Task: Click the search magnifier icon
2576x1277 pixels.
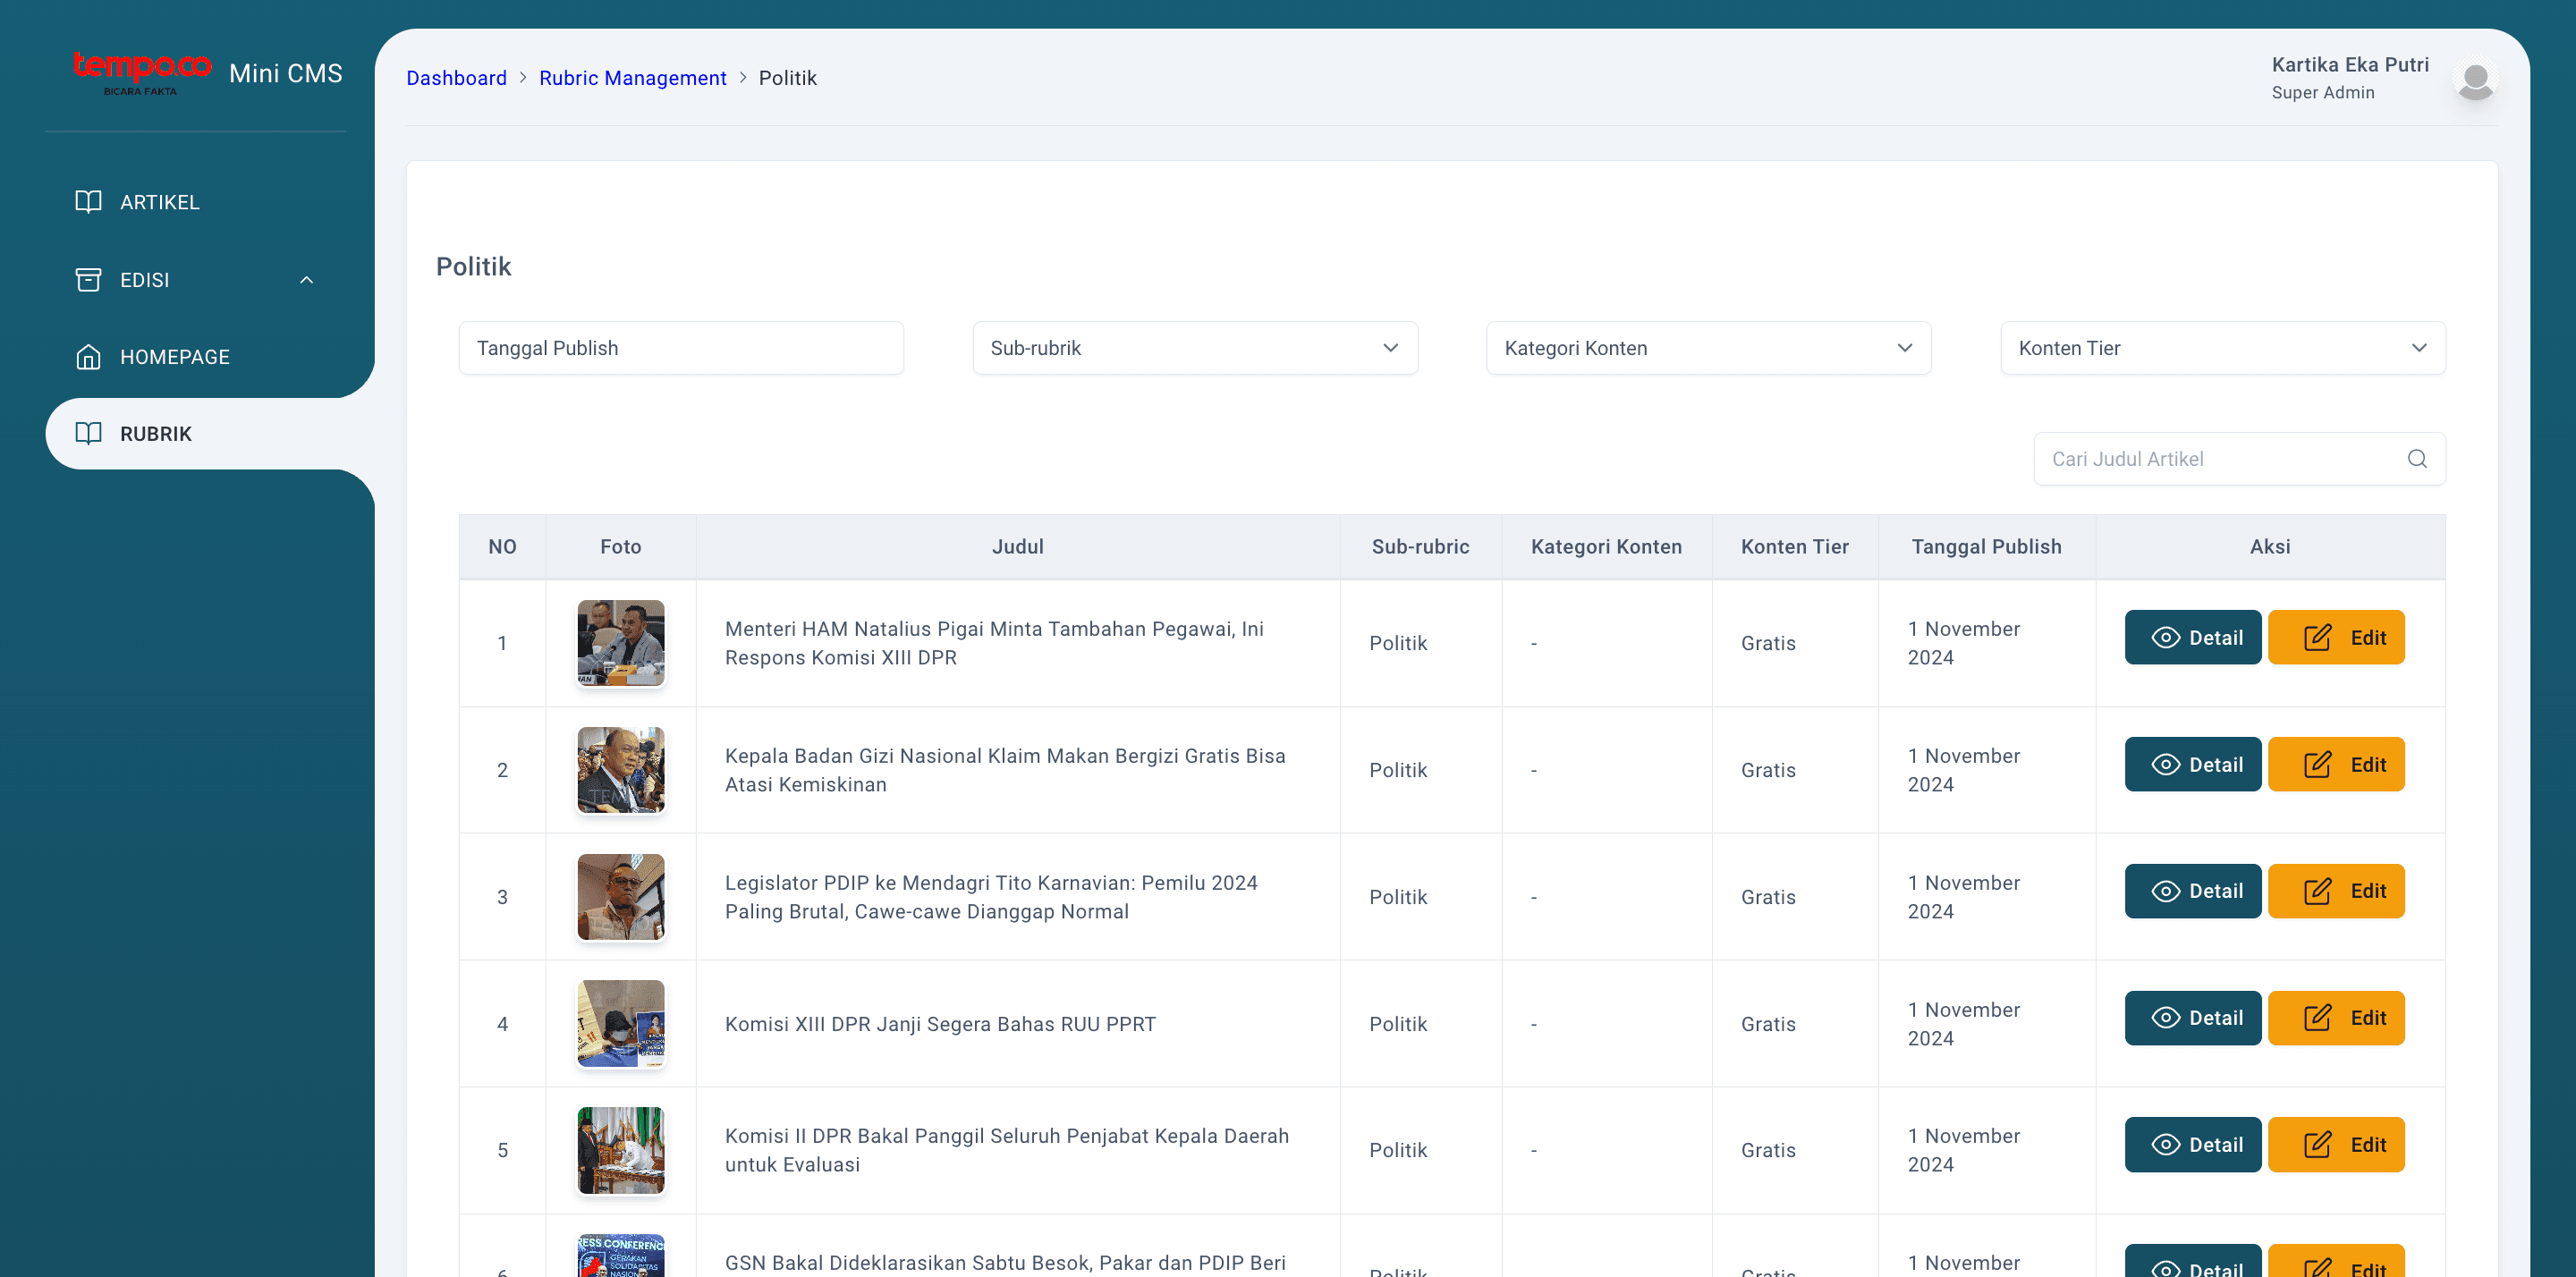Action: coord(2417,458)
